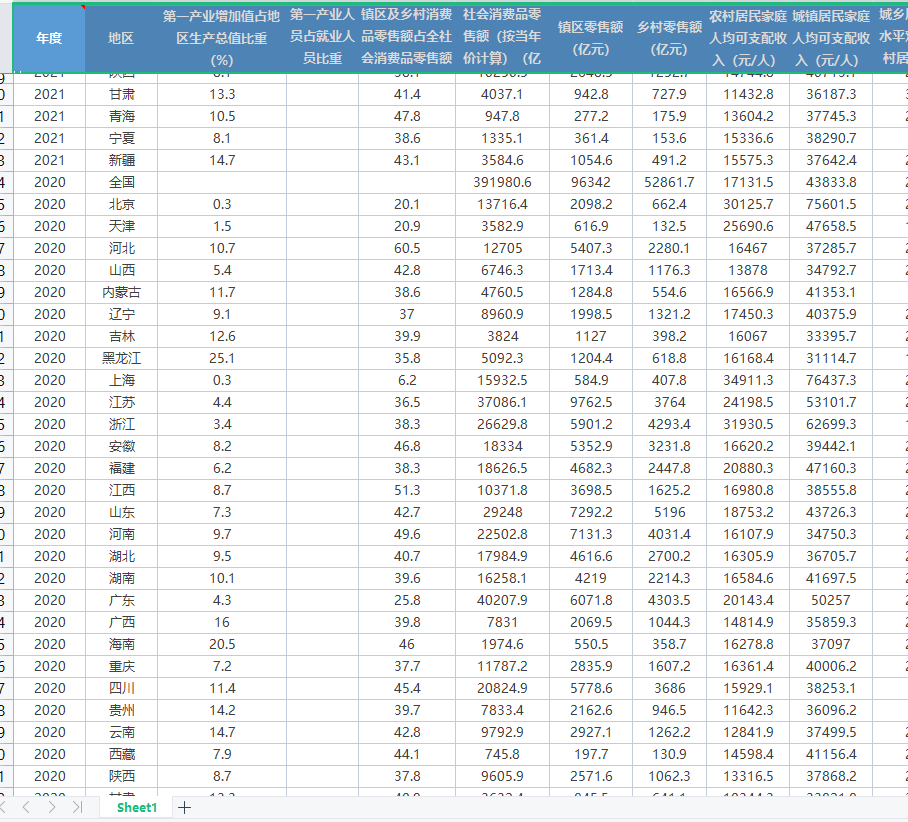This screenshot has height=822, width=908.
Task: Click the 2021 青海 region cell
Action: click(x=121, y=116)
